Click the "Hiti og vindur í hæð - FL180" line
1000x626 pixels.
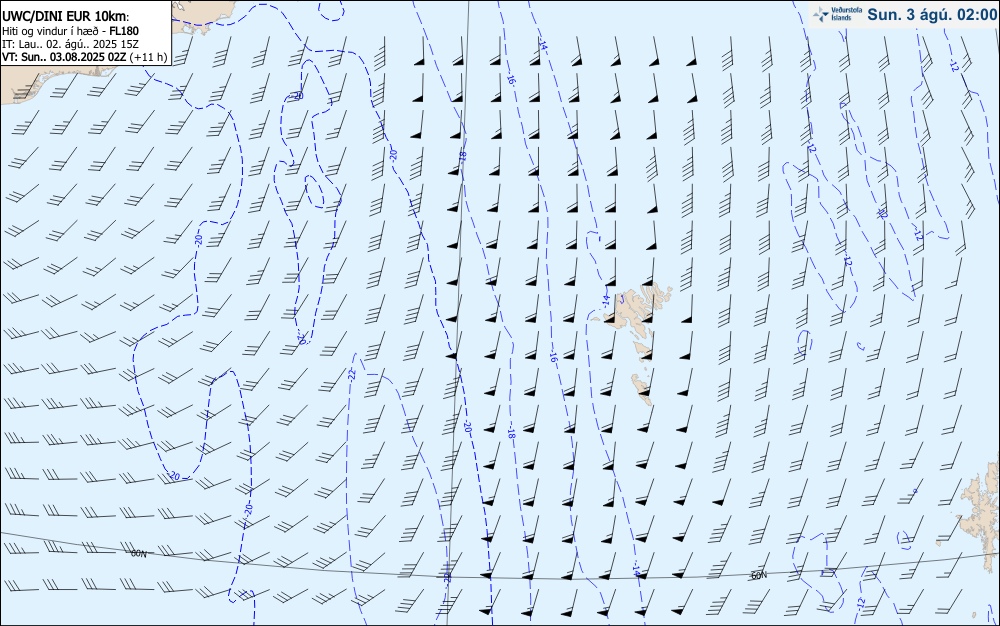(71, 31)
